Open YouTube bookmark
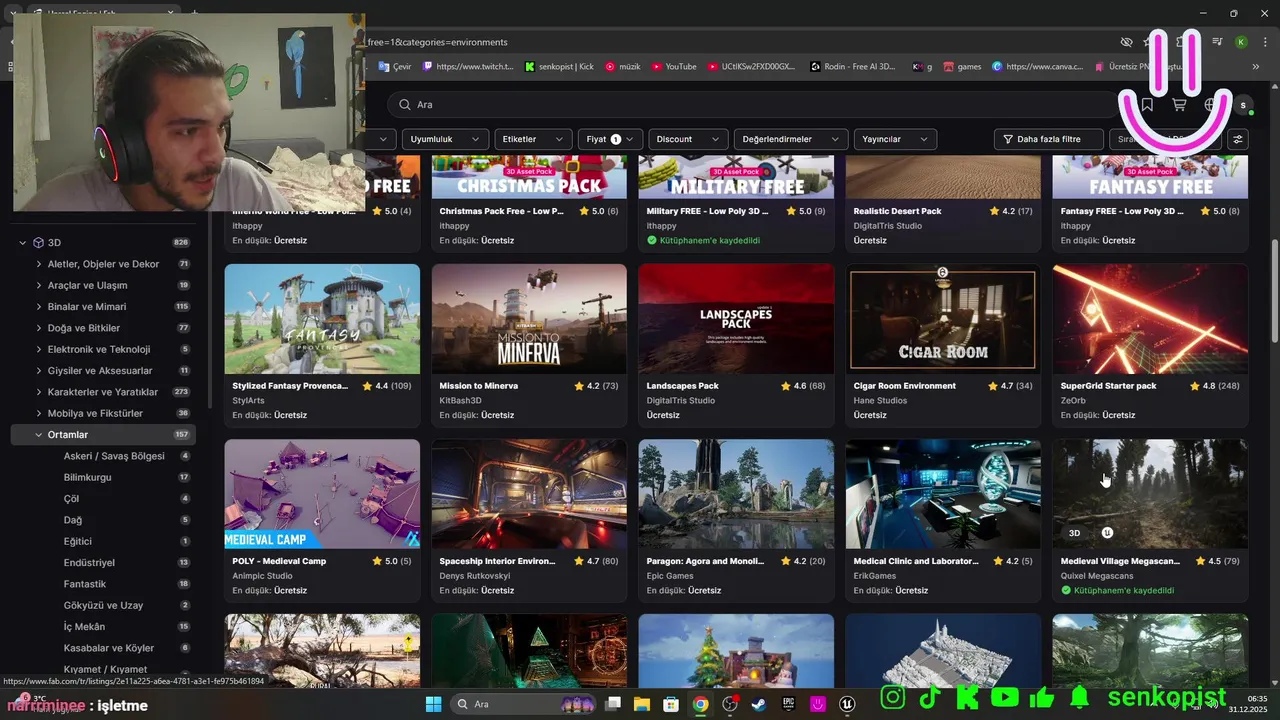 point(674,67)
